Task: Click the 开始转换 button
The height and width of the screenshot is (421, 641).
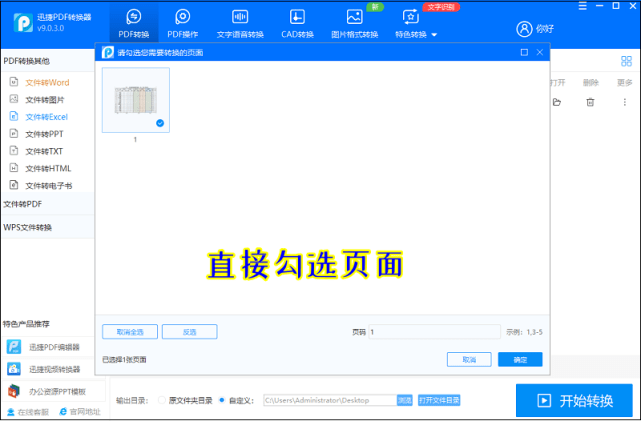Action: click(574, 401)
